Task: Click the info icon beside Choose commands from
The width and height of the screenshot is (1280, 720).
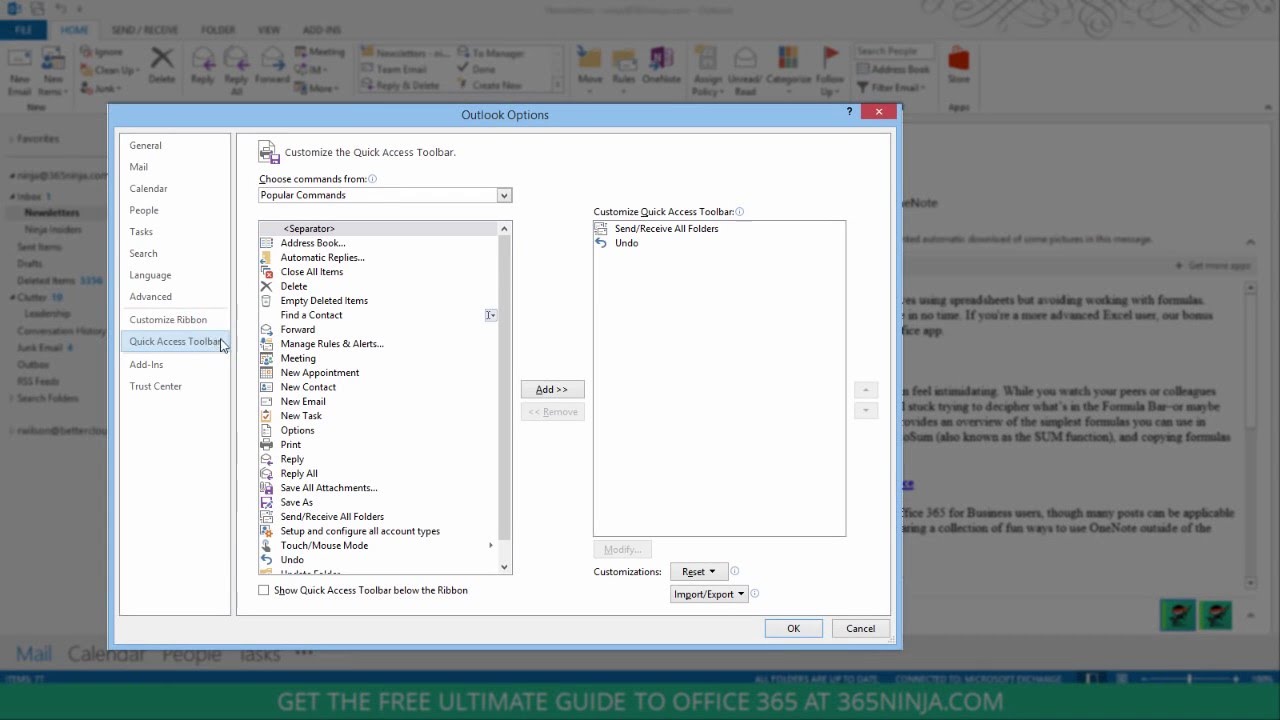Action: point(372,179)
